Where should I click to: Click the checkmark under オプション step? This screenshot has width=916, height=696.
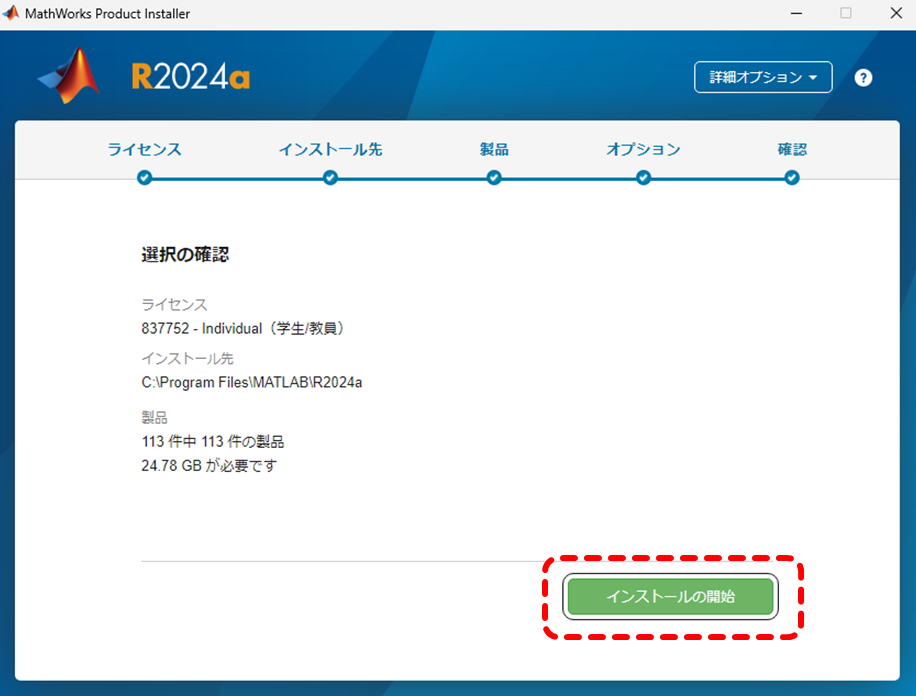point(643,178)
